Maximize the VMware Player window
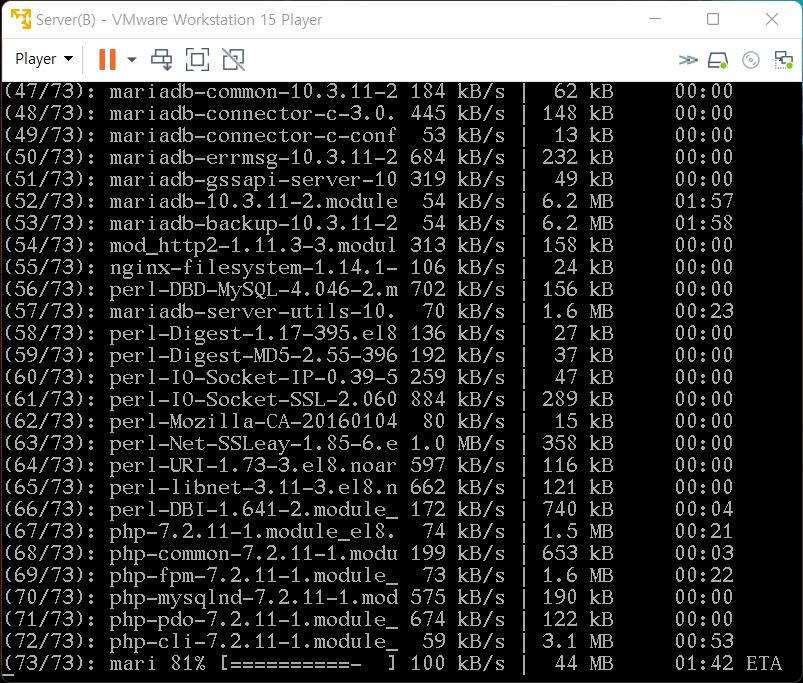 713,19
